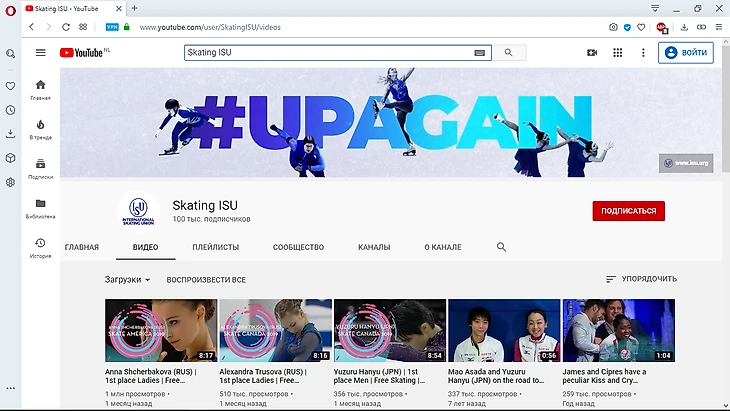Open the three-dot settings menu in header
The height and width of the screenshot is (411, 730).
pos(643,53)
